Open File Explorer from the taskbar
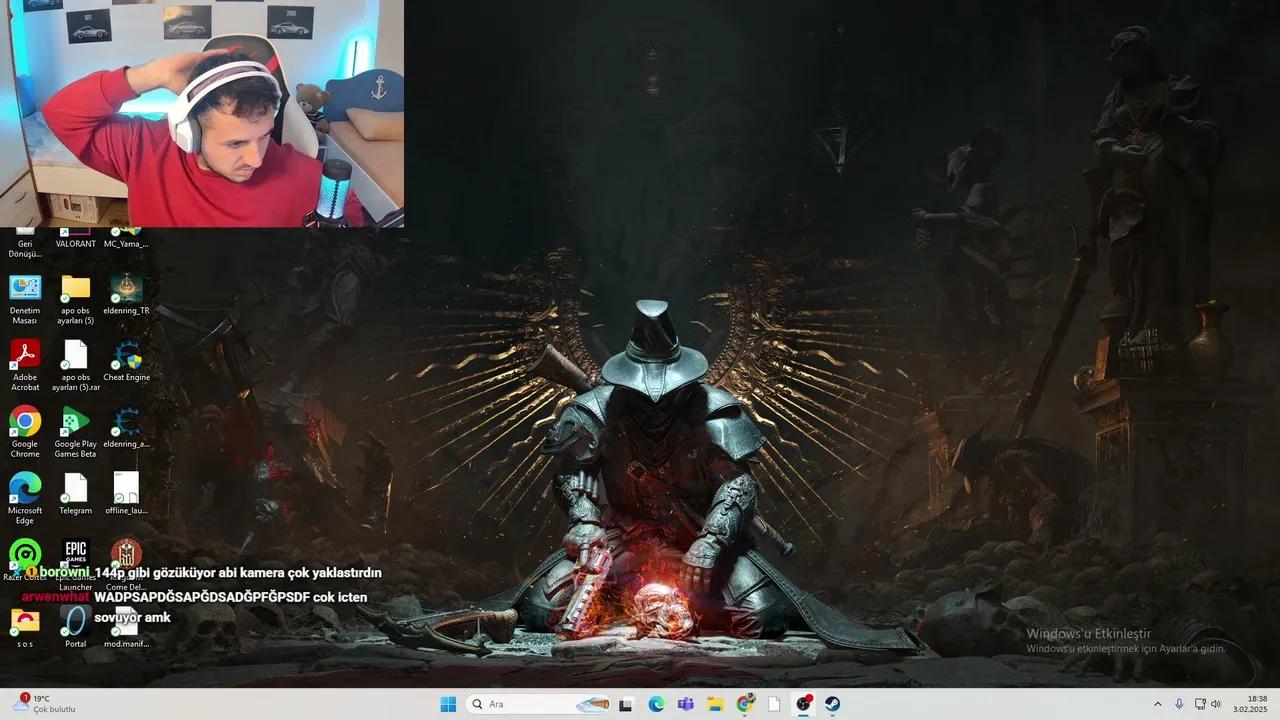The image size is (1280, 720). click(x=715, y=704)
